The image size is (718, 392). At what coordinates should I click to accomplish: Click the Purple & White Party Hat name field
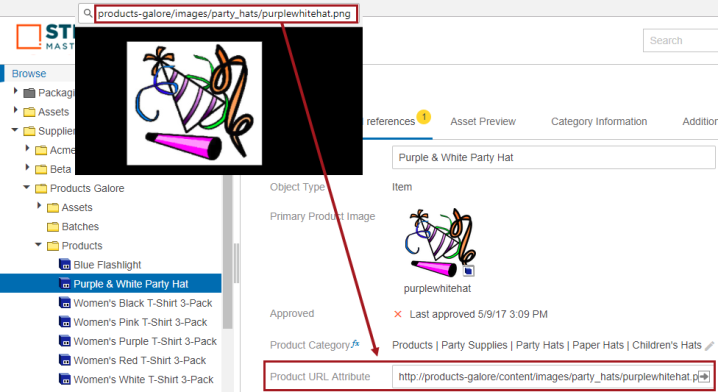554,158
